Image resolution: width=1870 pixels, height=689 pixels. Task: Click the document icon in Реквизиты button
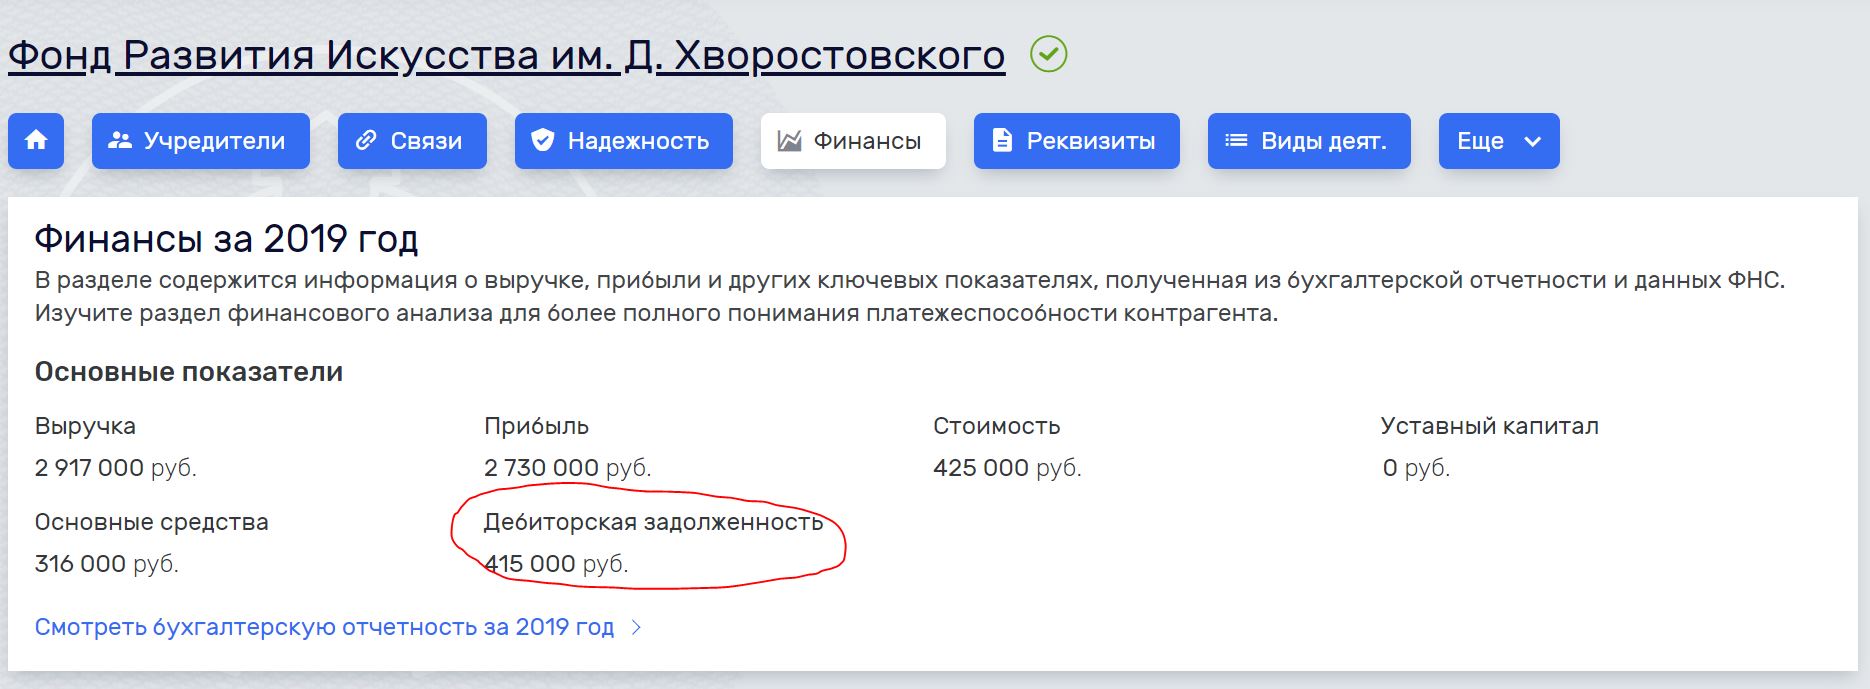click(1001, 141)
